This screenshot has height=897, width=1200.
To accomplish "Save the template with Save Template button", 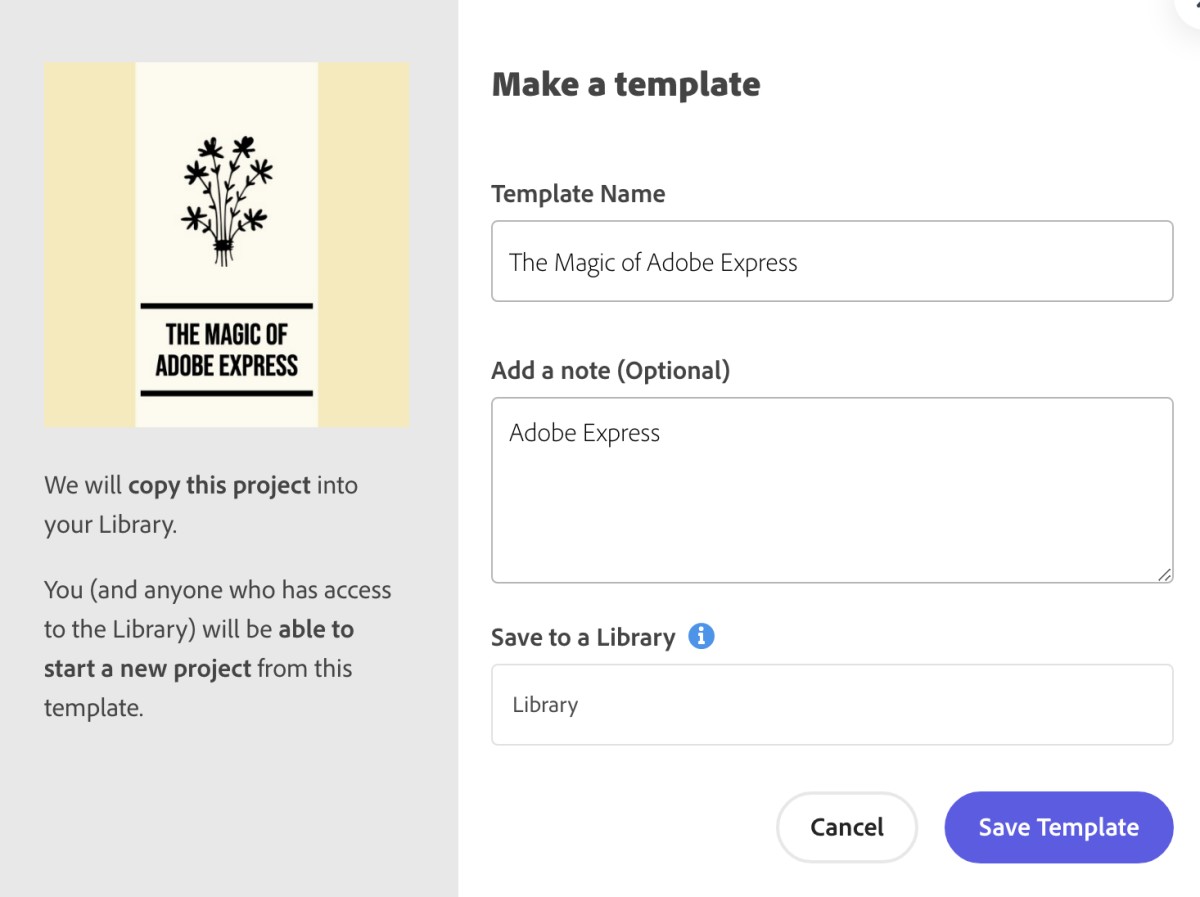I will (1058, 827).
